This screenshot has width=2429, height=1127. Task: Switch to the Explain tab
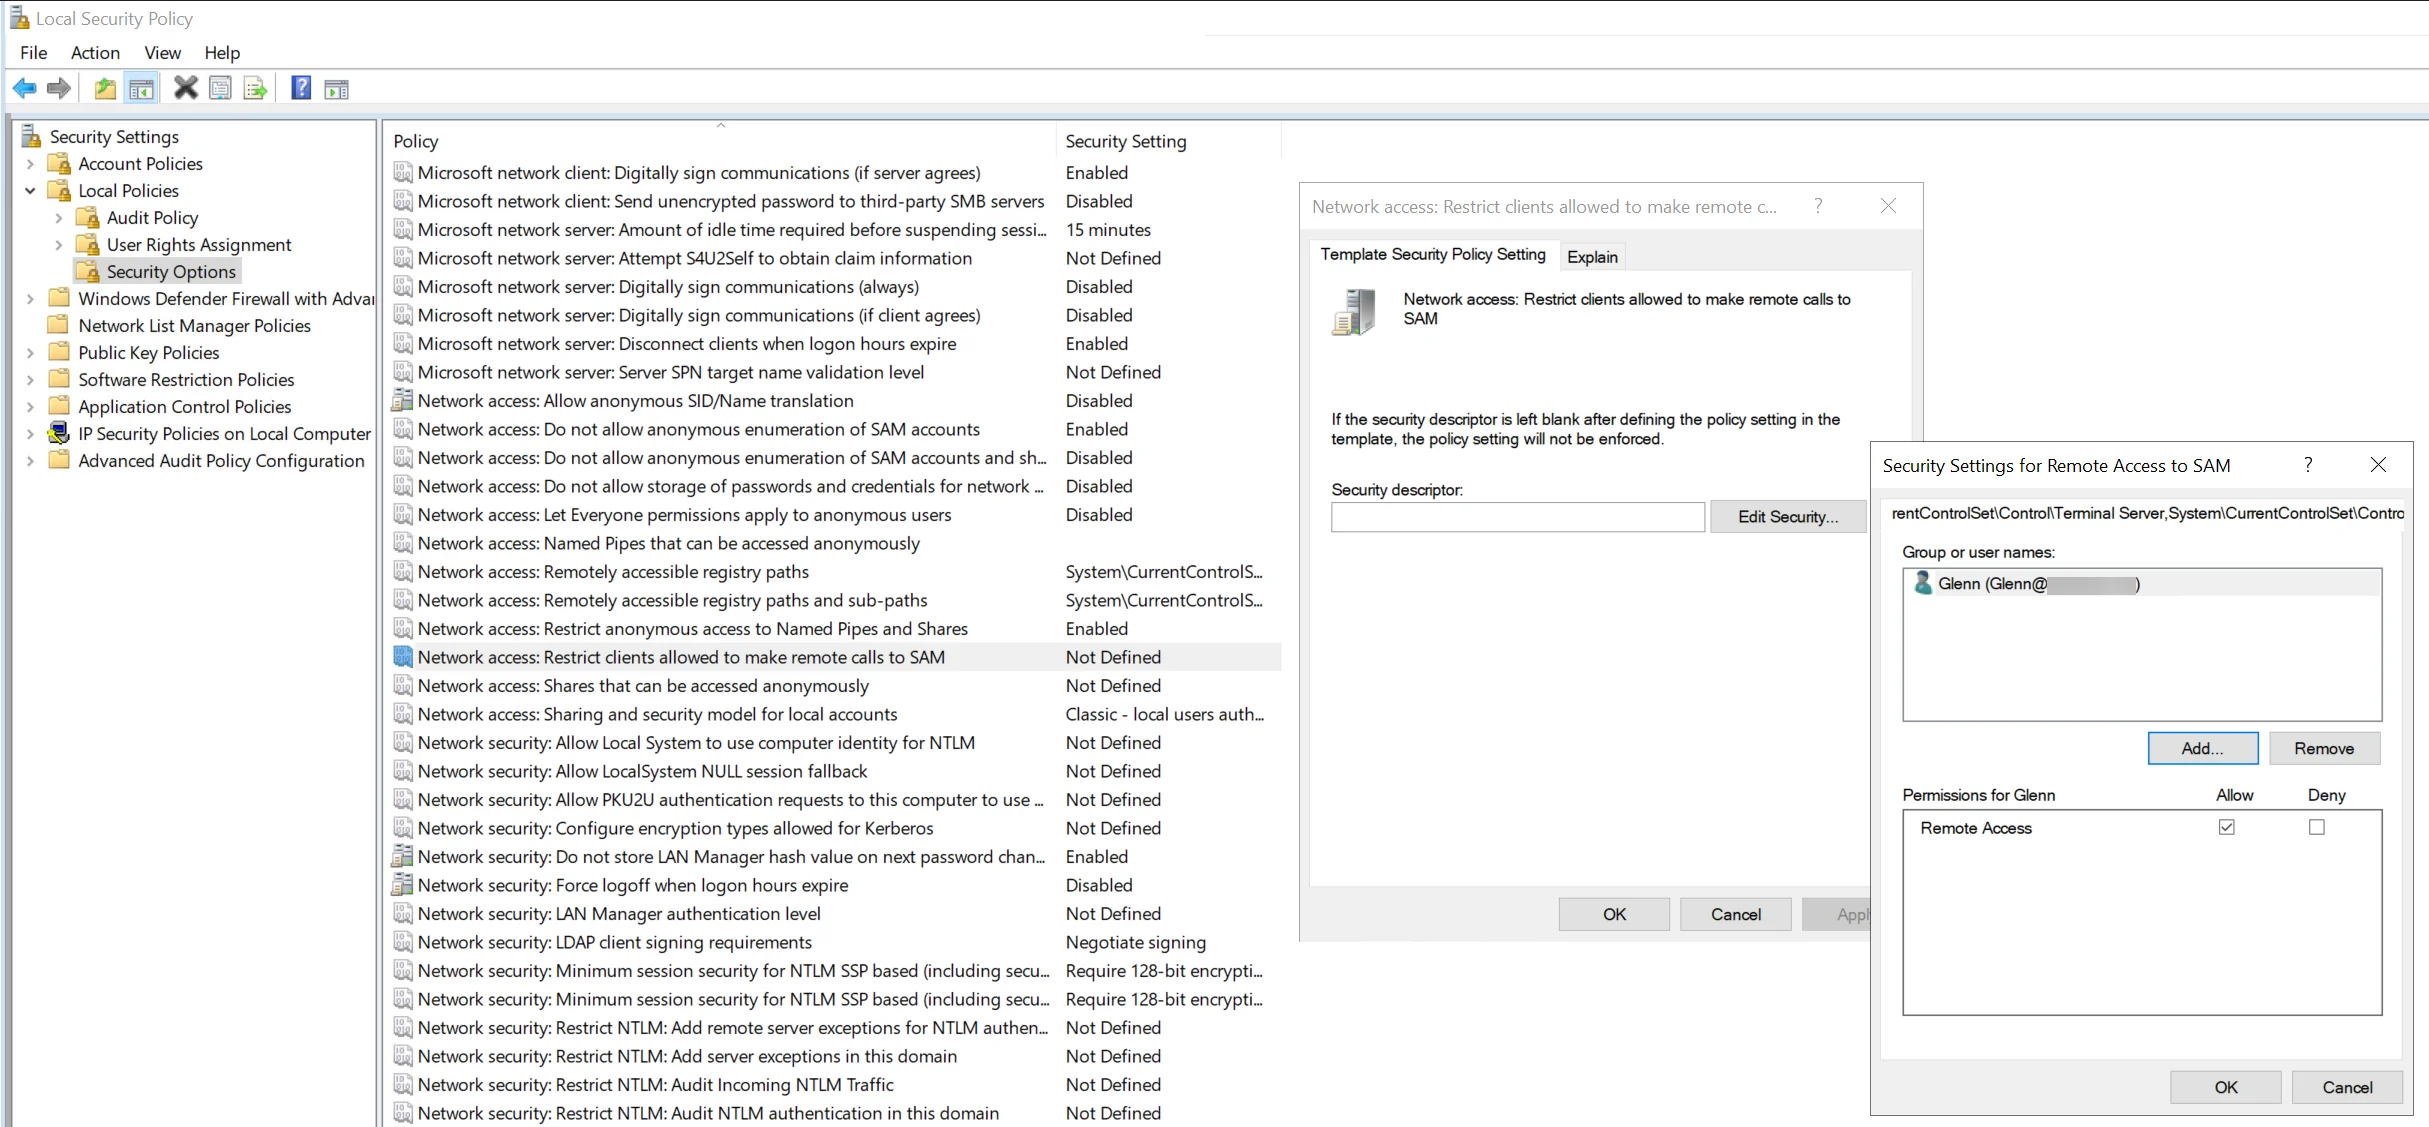(x=1592, y=257)
